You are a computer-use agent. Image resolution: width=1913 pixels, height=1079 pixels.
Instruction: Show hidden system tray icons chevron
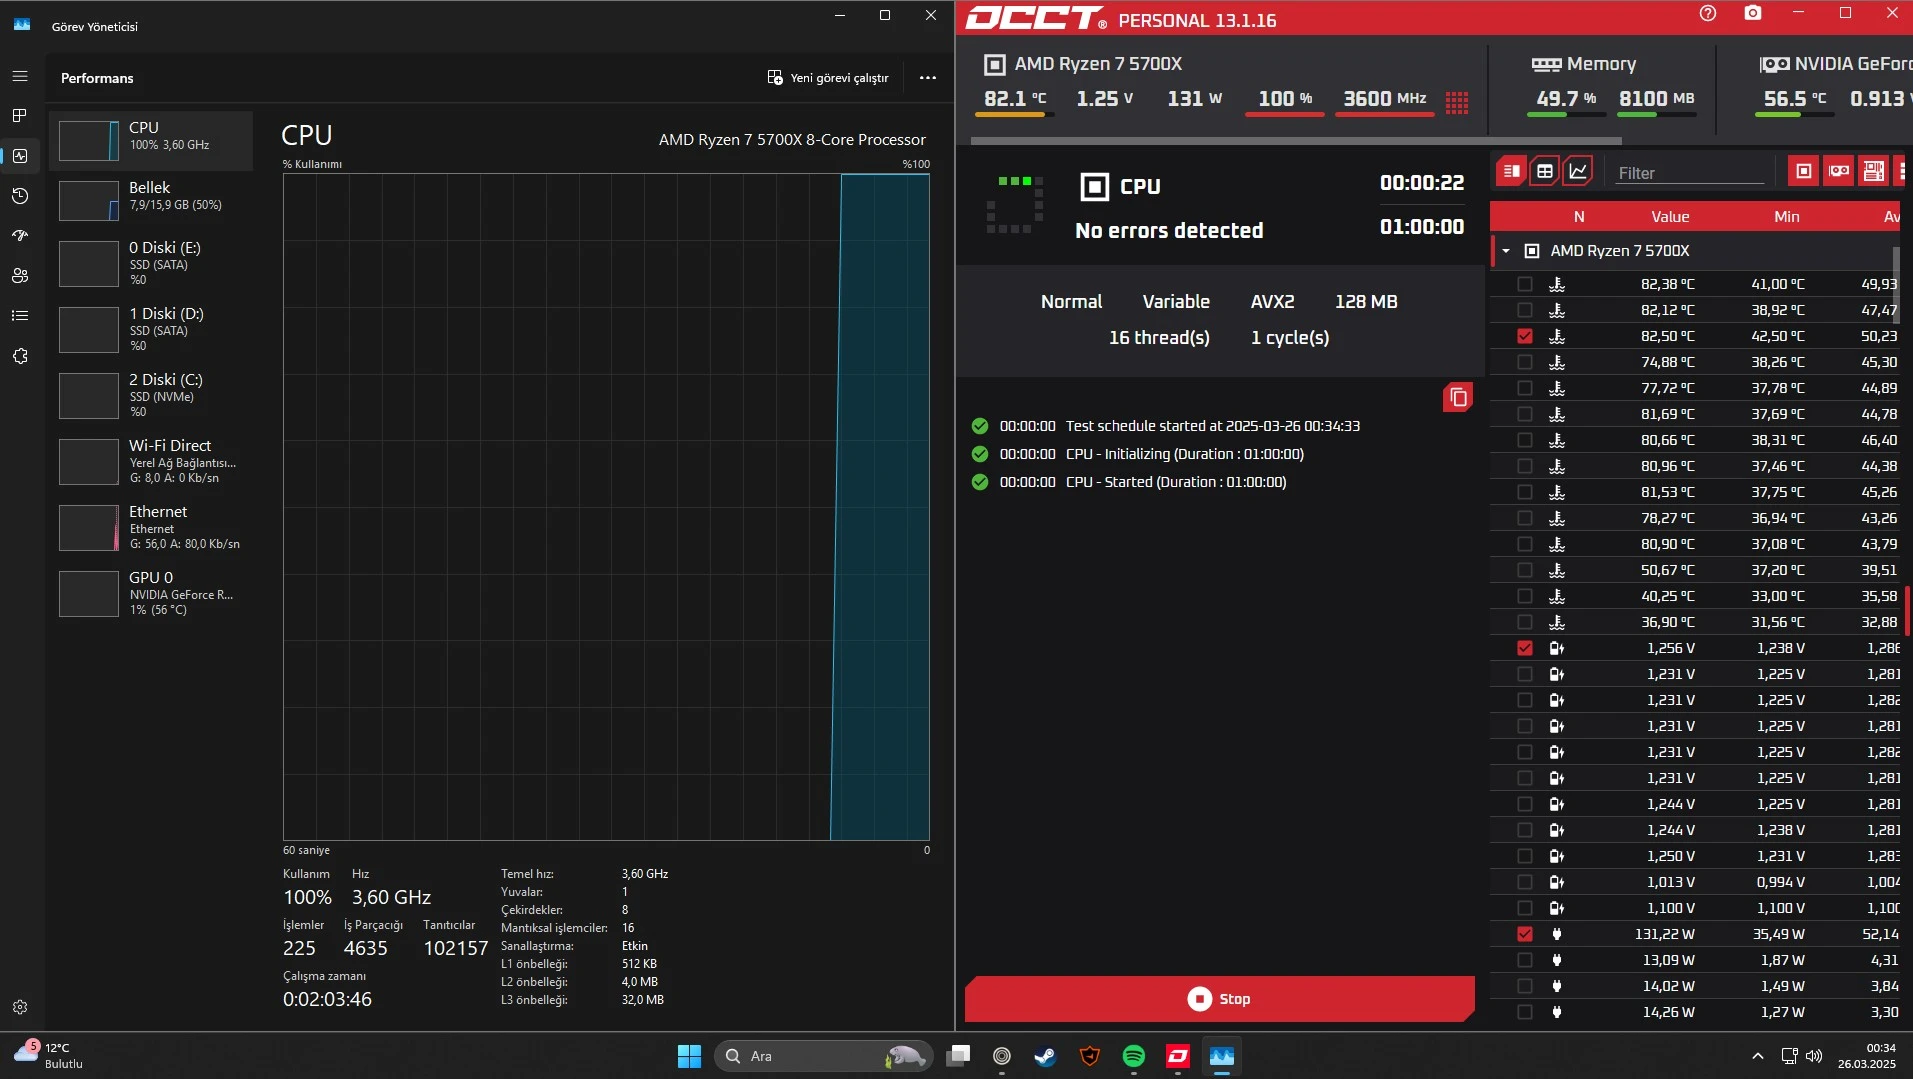click(x=1757, y=1056)
